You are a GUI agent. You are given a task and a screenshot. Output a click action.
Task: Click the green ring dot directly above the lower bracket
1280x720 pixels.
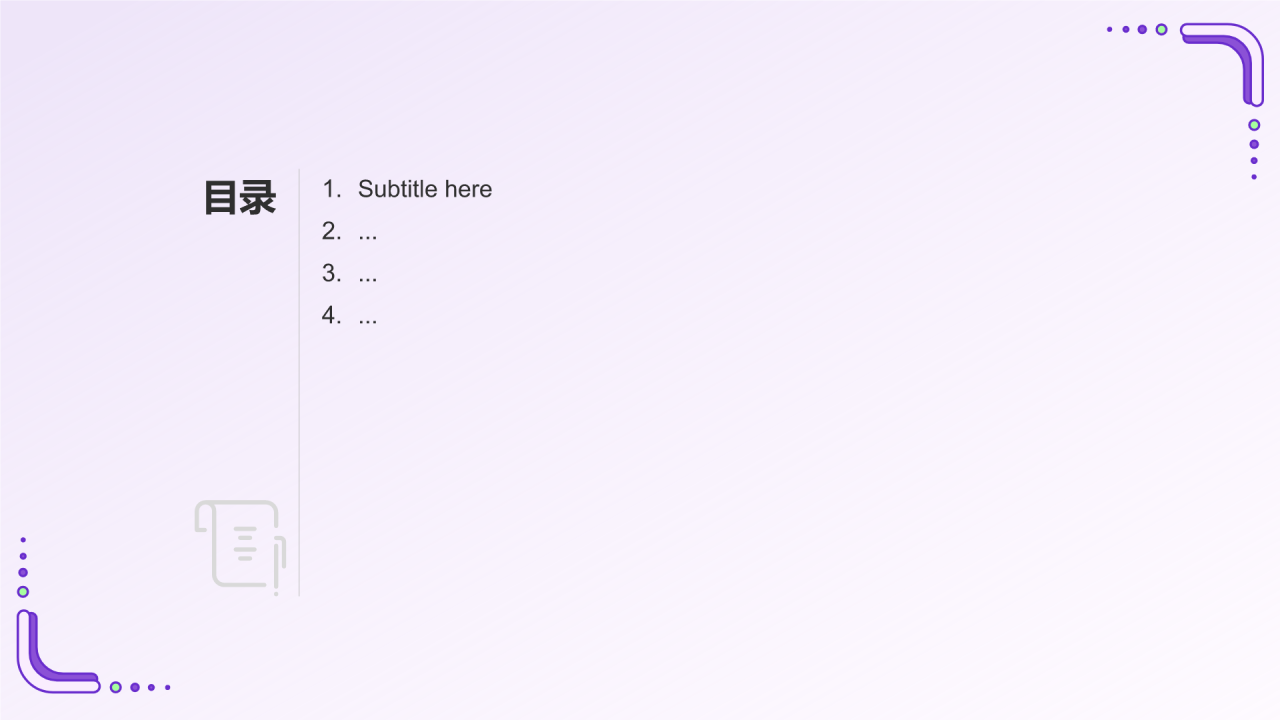pyautogui.click(x=23, y=592)
